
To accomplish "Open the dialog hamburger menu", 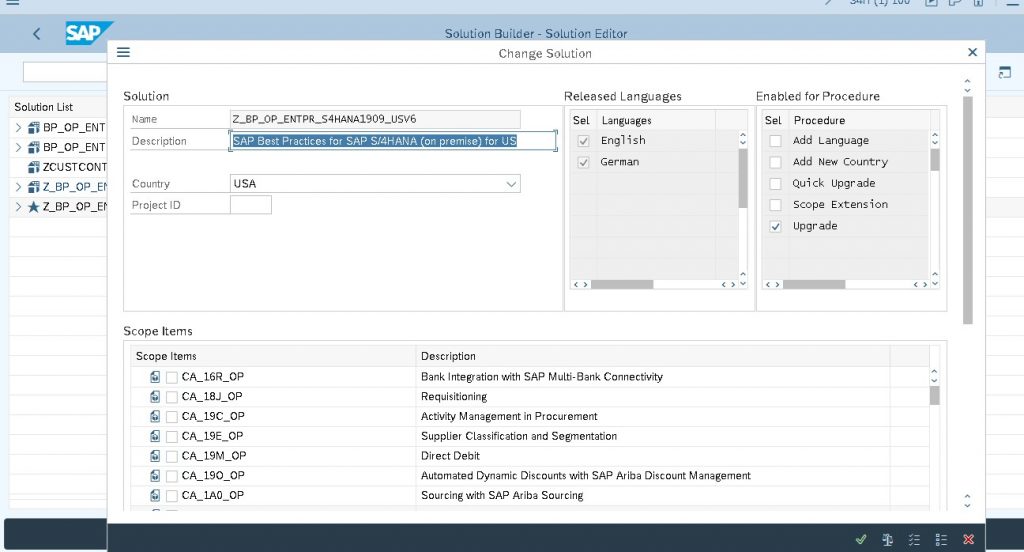I will pyautogui.click(x=123, y=52).
